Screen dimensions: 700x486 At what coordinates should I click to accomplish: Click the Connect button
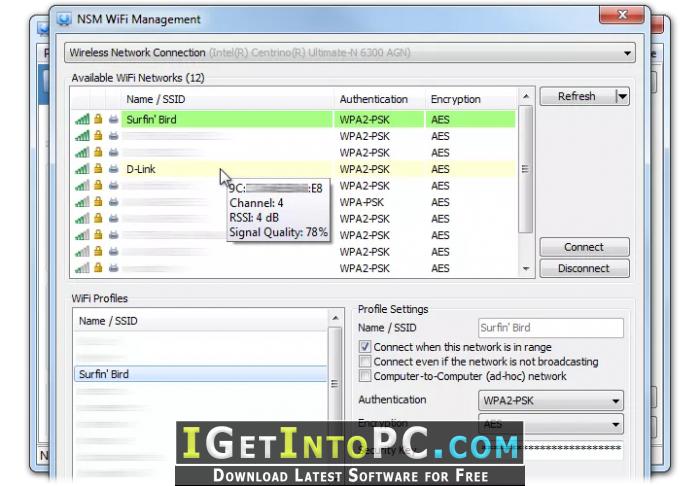tap(584, 247)
